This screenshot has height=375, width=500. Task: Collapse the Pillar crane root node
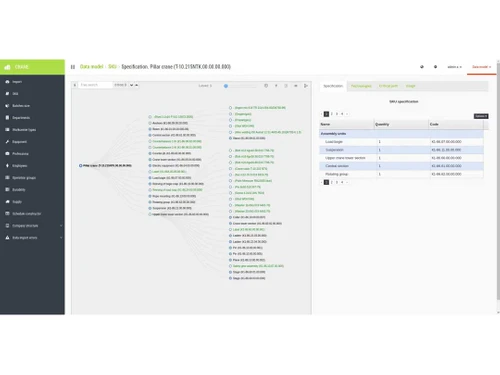click(x=81, y=166)
